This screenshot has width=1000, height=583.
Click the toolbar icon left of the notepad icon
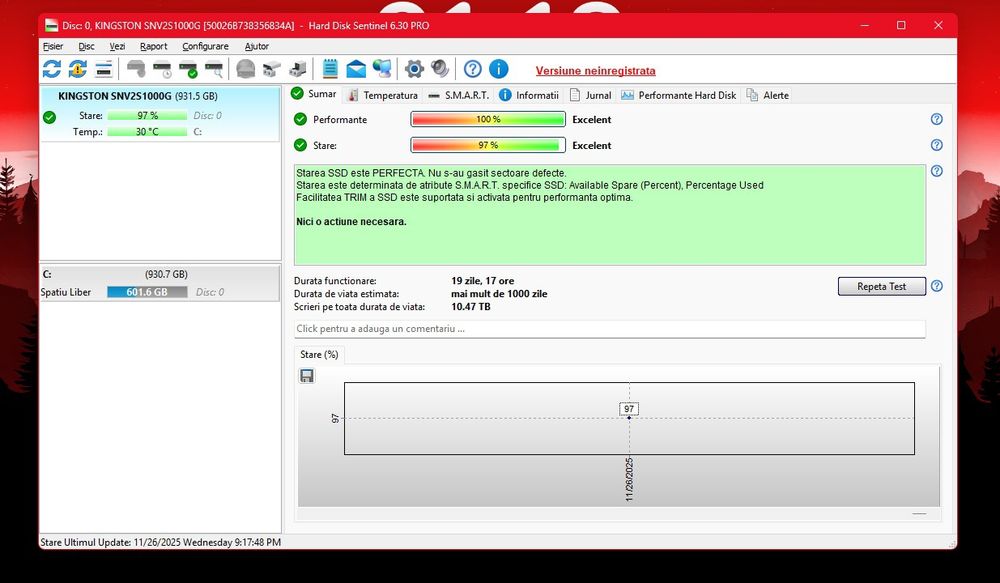click(298, 69)
